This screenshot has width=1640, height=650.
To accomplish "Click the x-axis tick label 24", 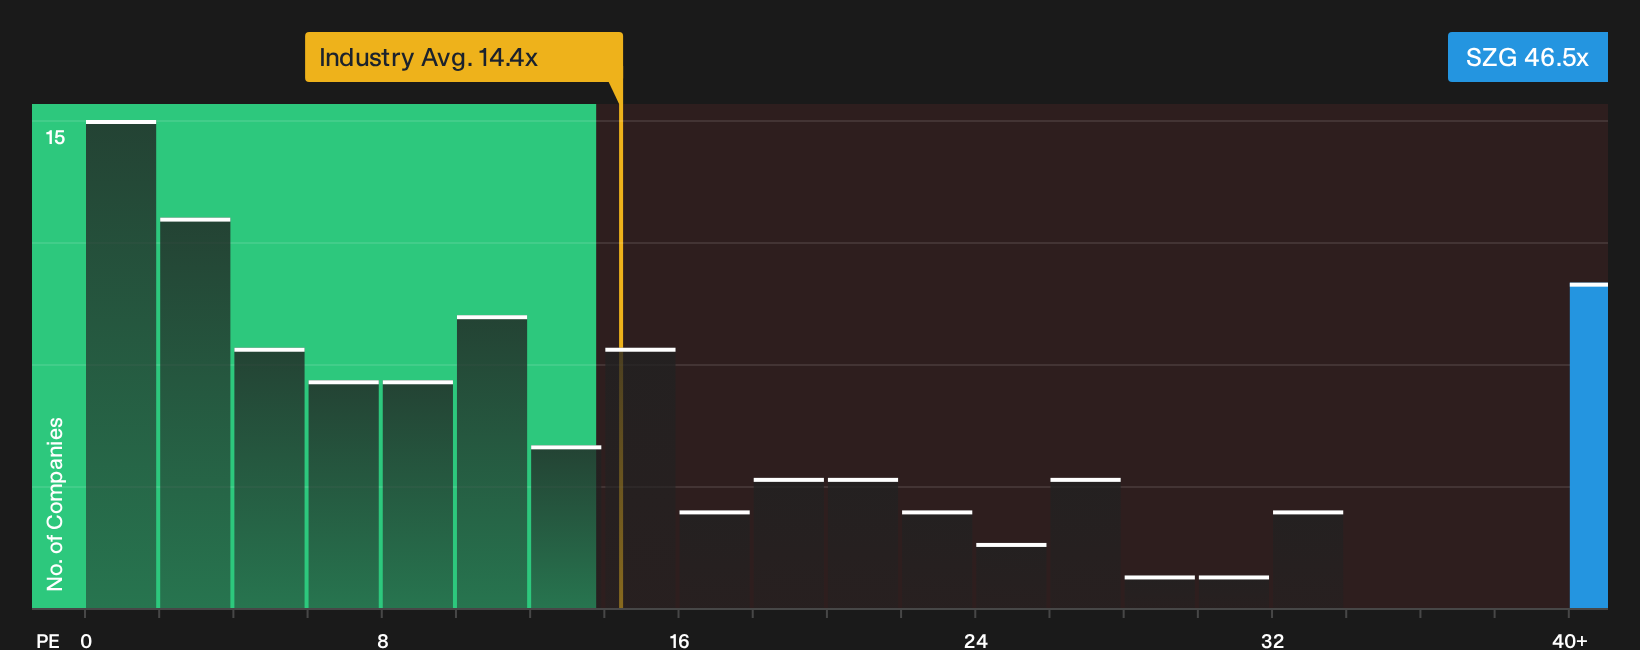I will [976, 641].
